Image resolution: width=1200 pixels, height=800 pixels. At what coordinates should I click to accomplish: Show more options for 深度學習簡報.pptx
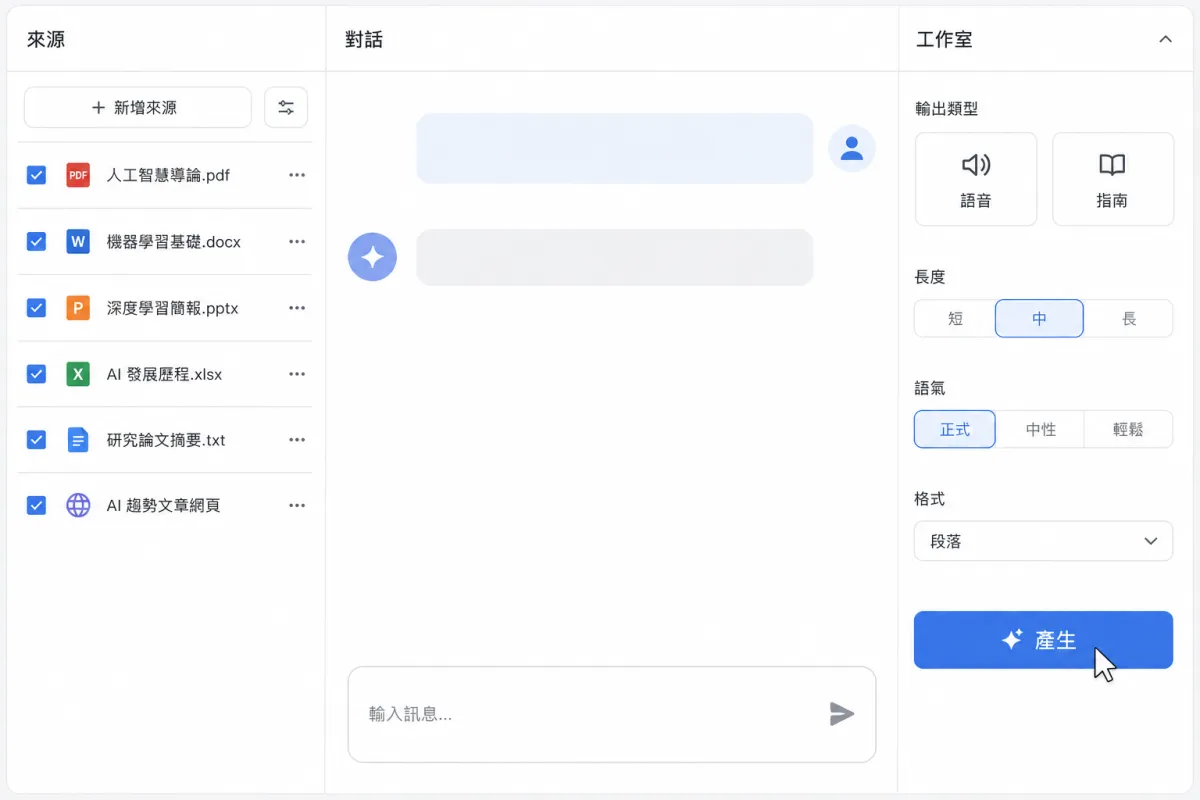(x=297, y=308)
